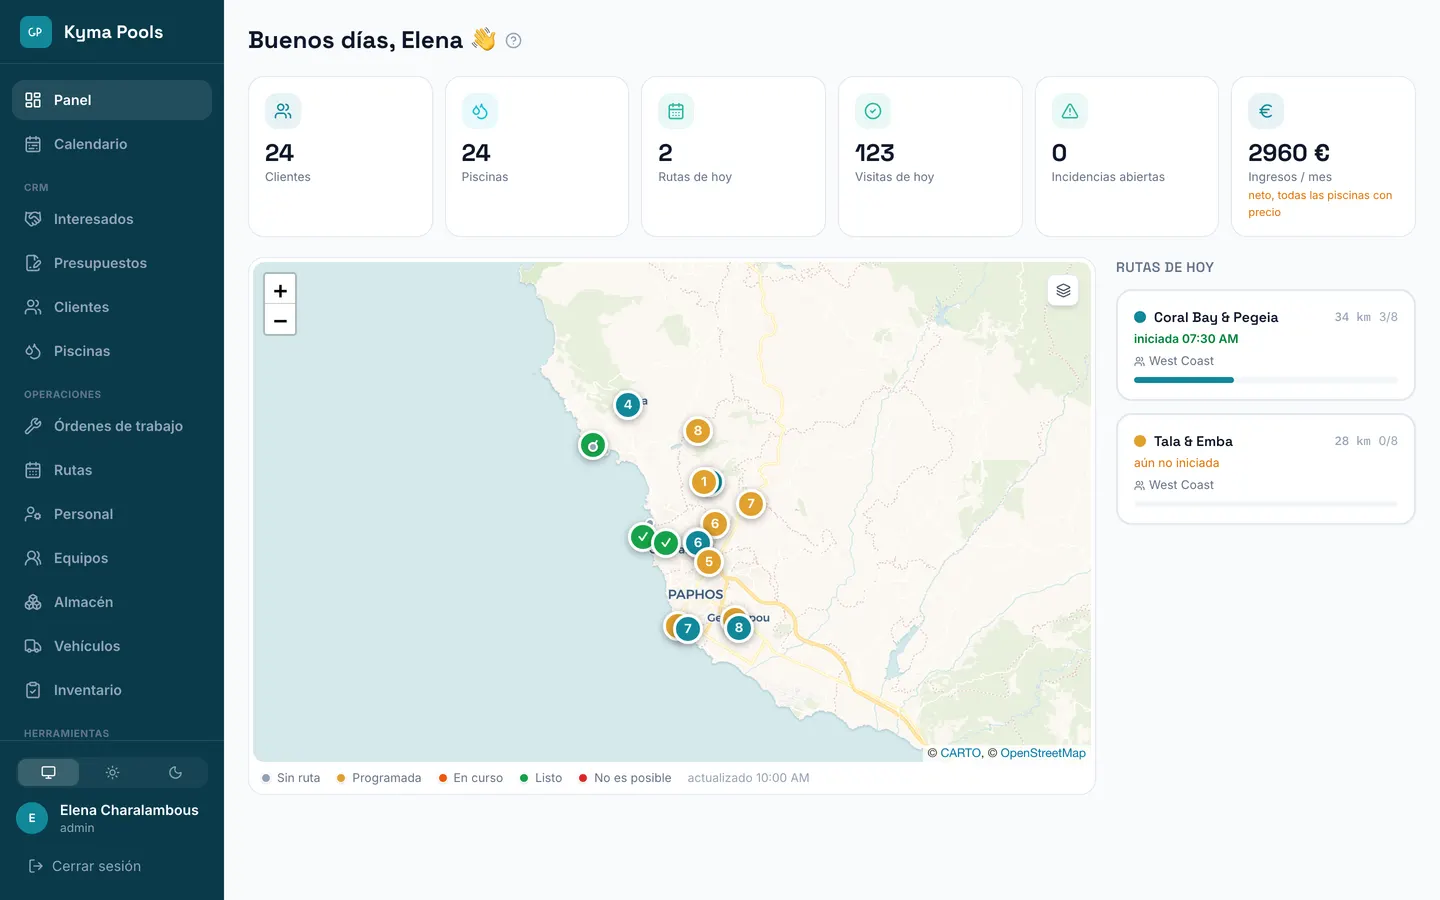Open the 24 Clientes stat card

(x=340, y=156)
